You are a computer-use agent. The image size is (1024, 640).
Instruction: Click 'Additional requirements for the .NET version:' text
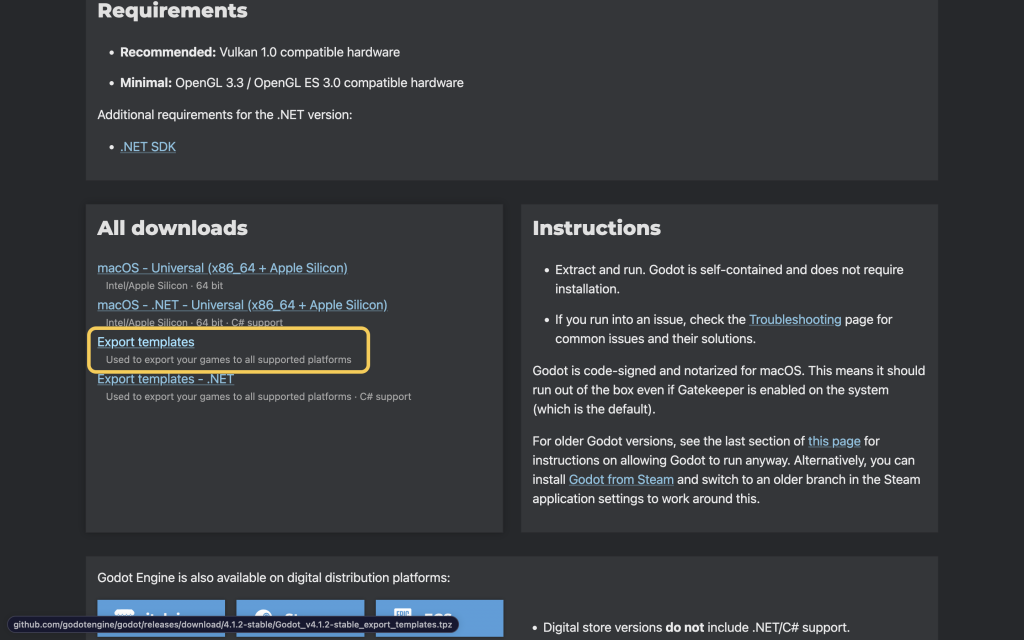pos(225,115)
